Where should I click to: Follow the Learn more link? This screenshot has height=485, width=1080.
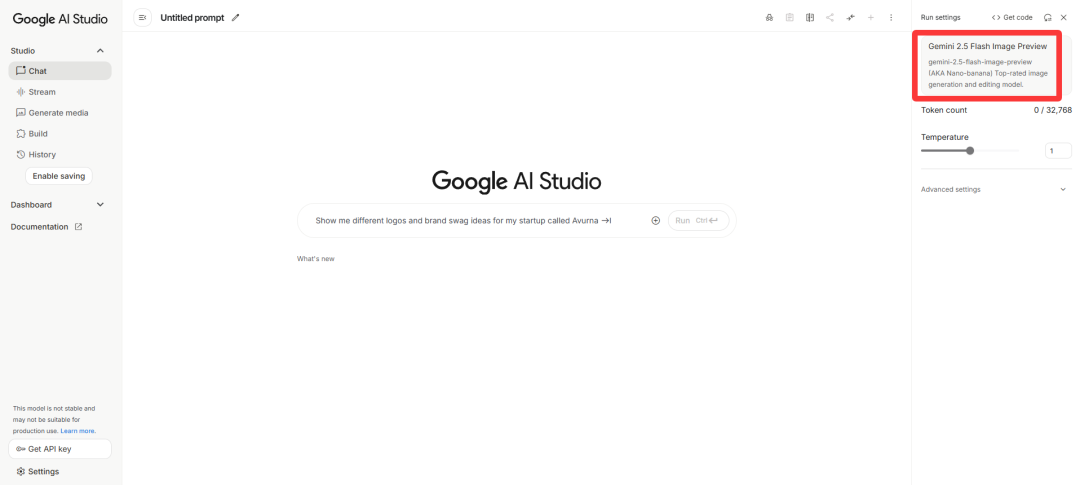[x=78, y=431]
